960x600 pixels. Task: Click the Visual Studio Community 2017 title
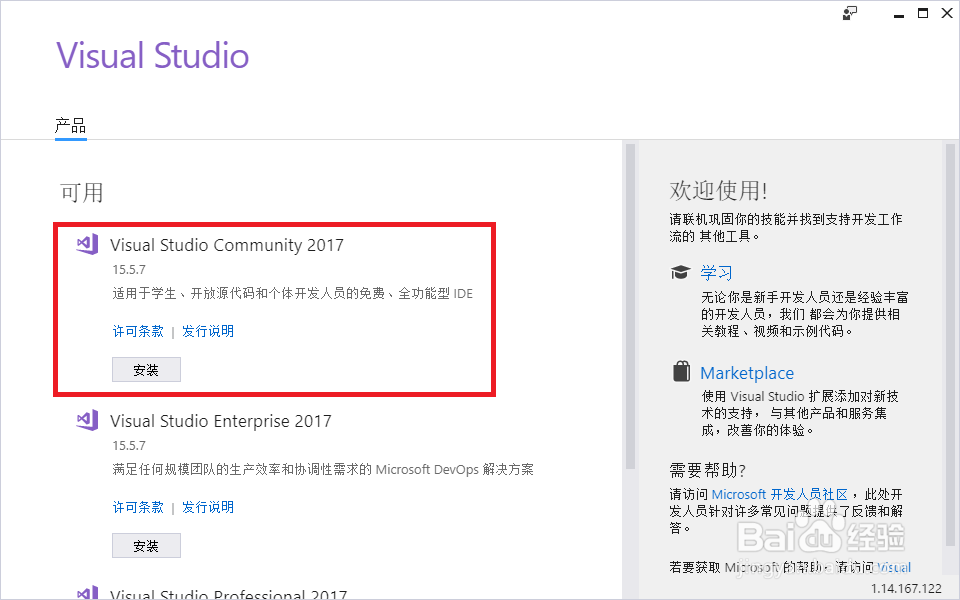227,245
